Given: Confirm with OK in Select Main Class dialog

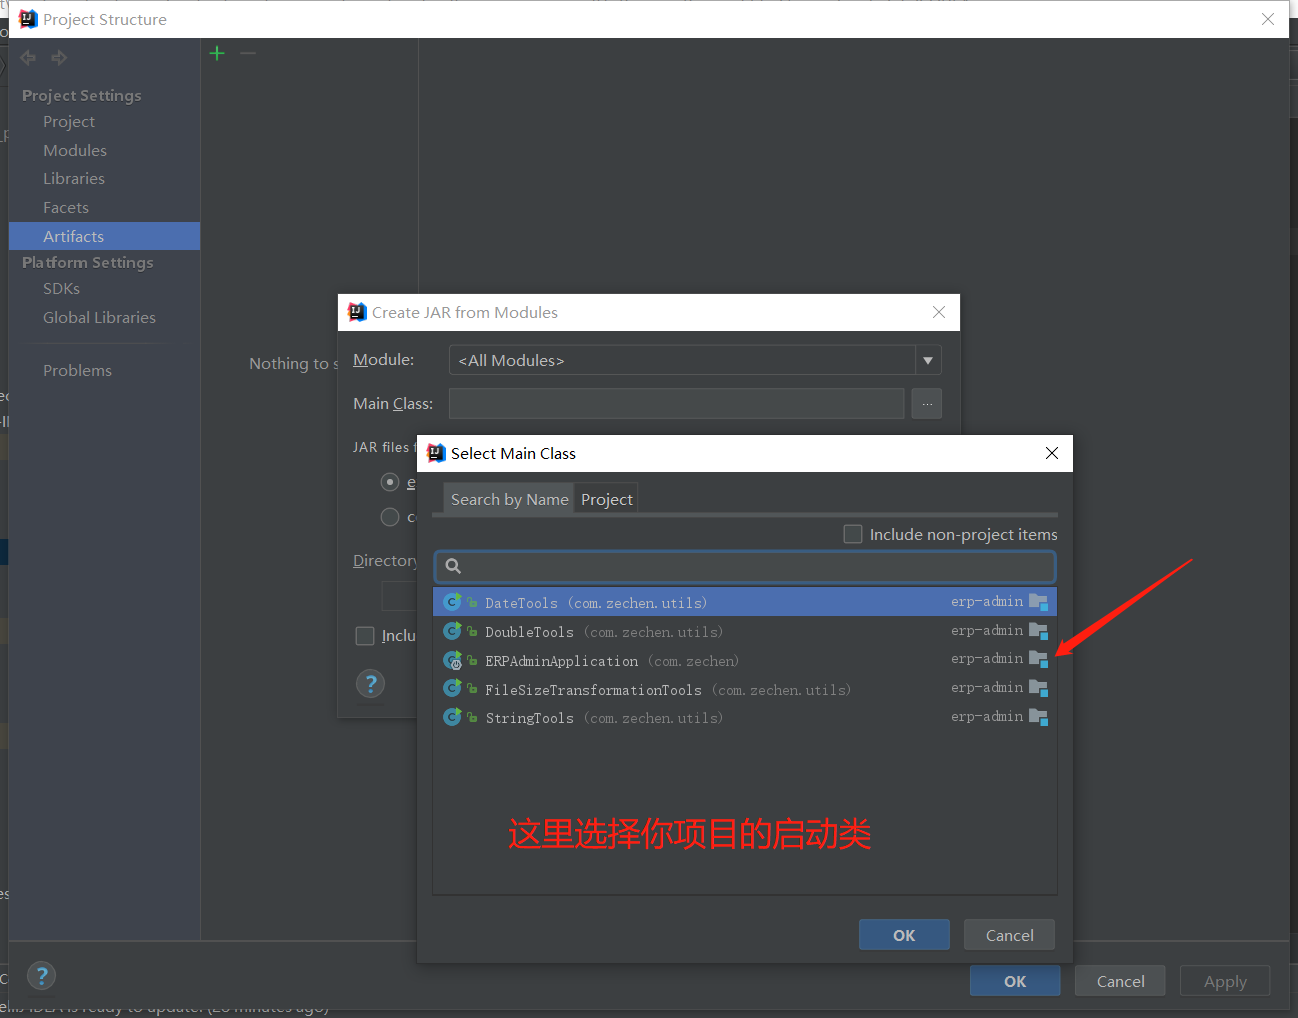Looking at the screenshot, I should click(903, 934).
